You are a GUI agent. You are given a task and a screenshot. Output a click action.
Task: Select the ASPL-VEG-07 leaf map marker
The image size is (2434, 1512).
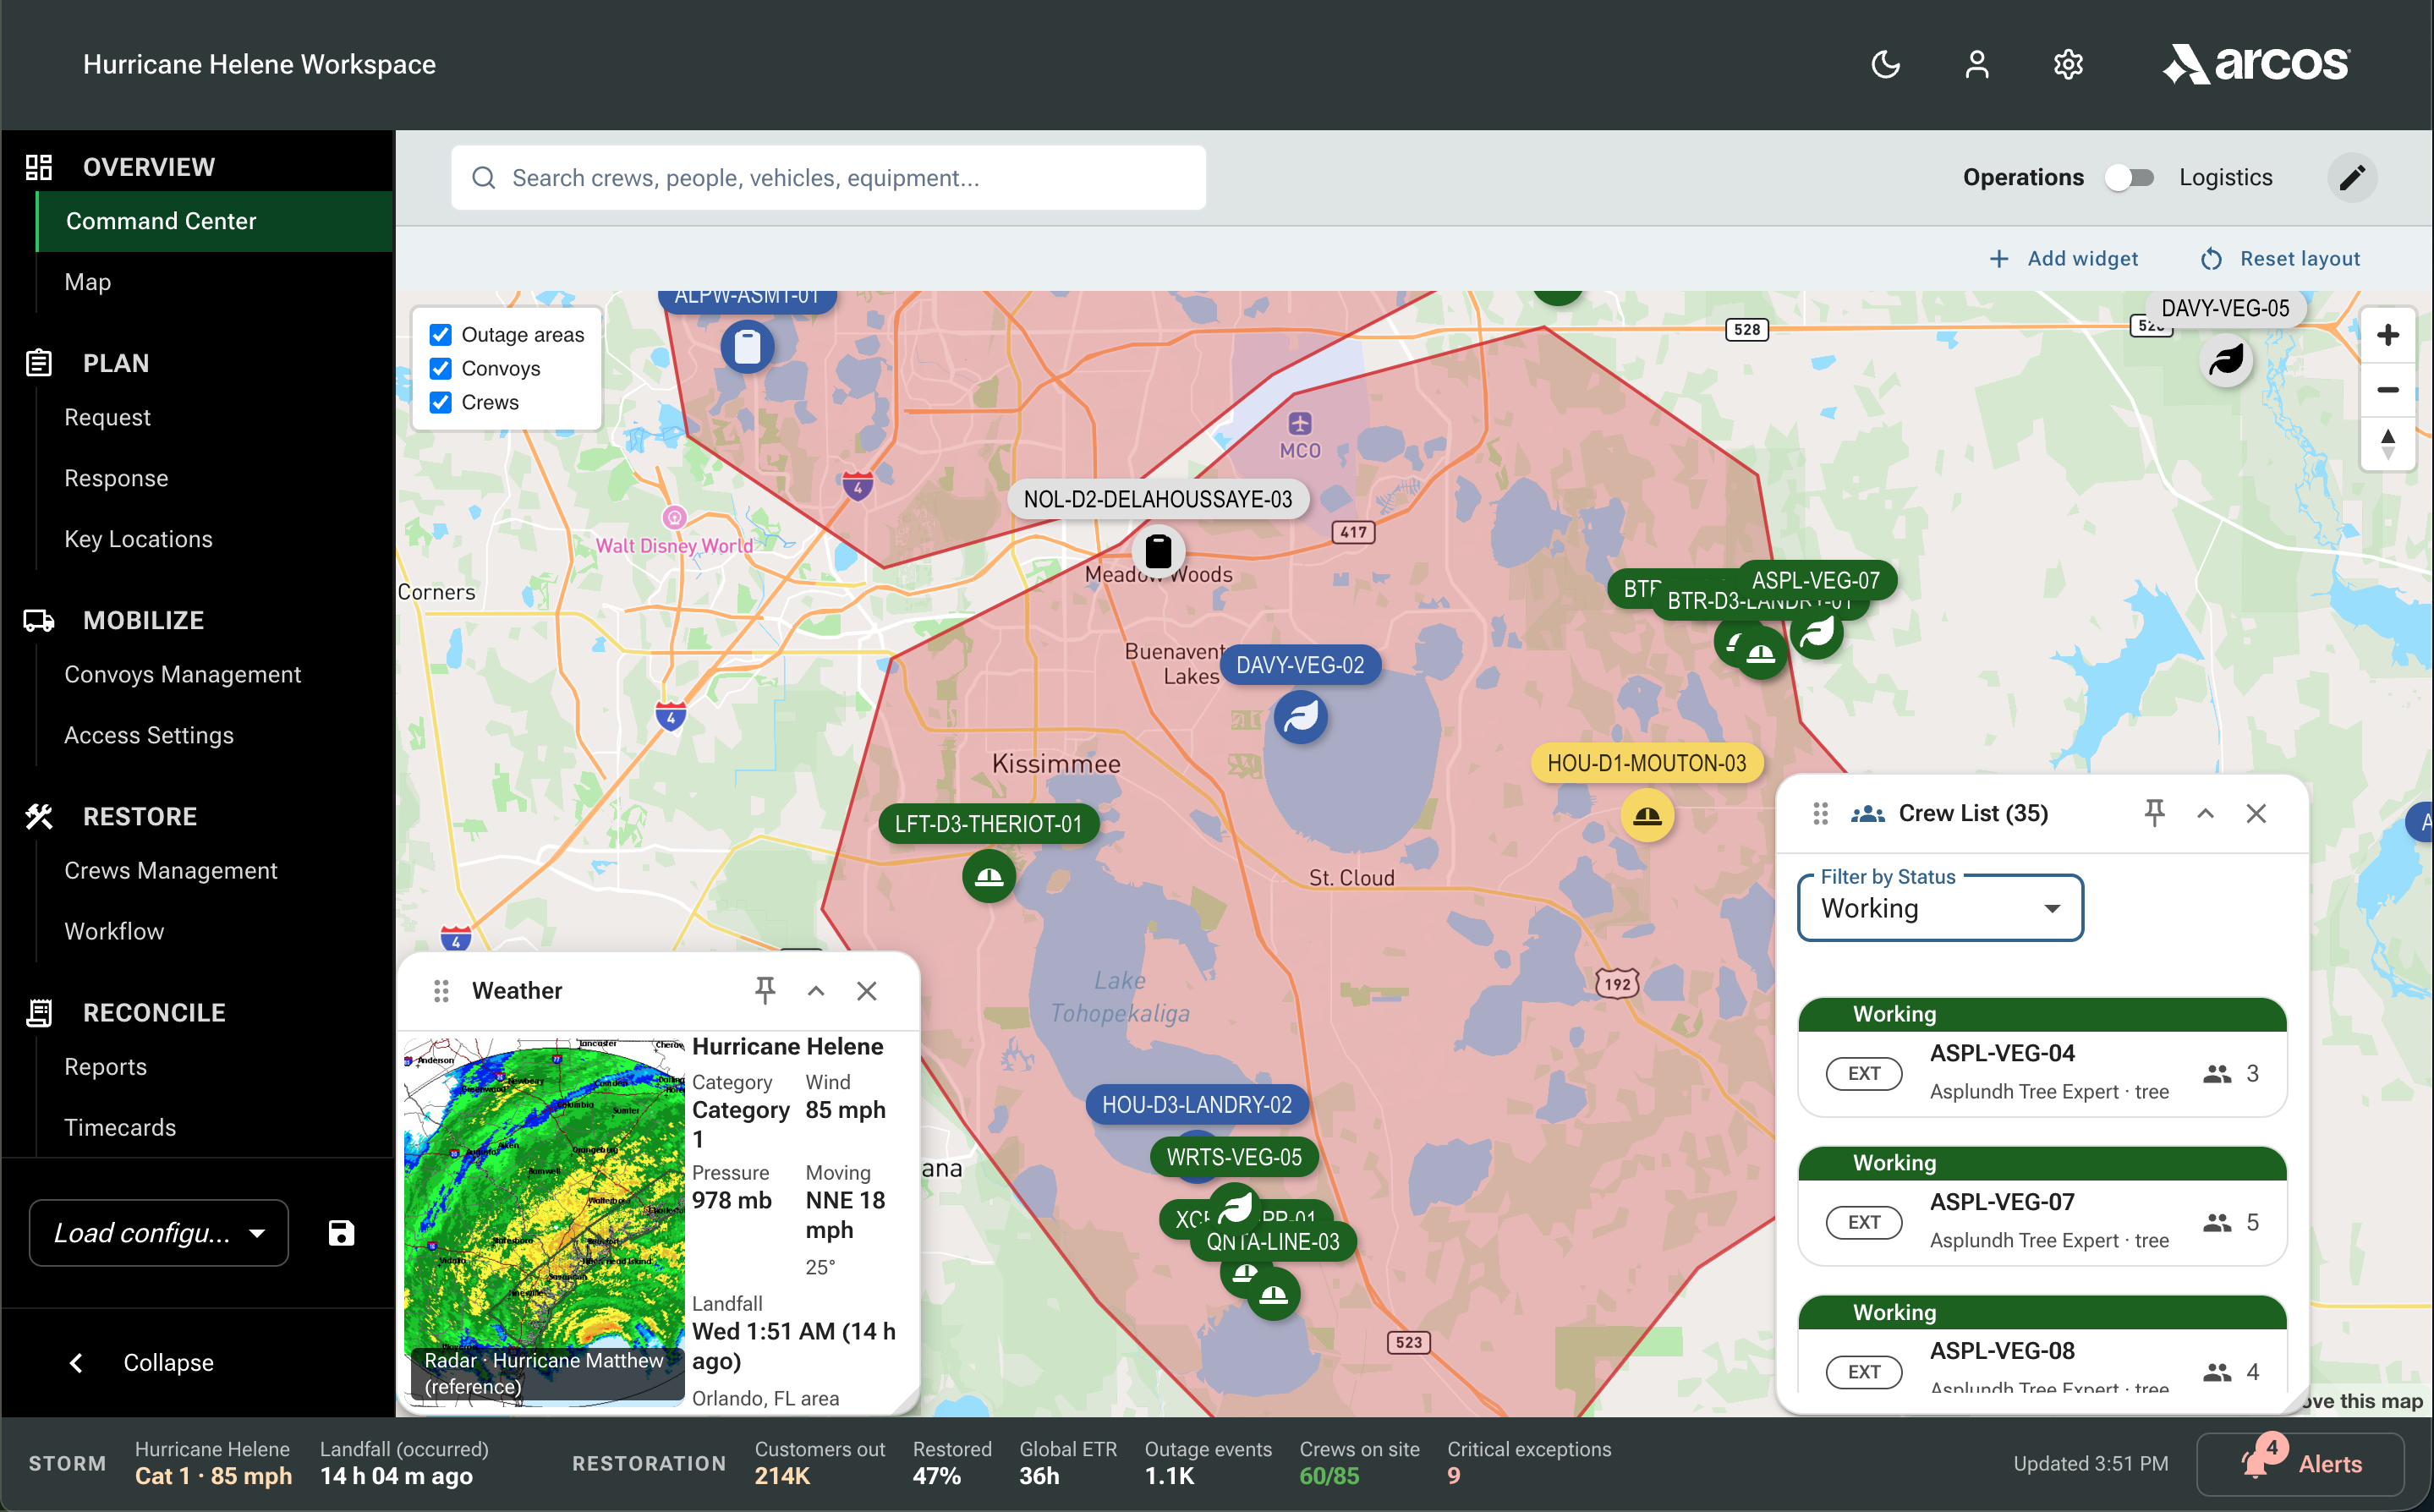point(1817,632)
